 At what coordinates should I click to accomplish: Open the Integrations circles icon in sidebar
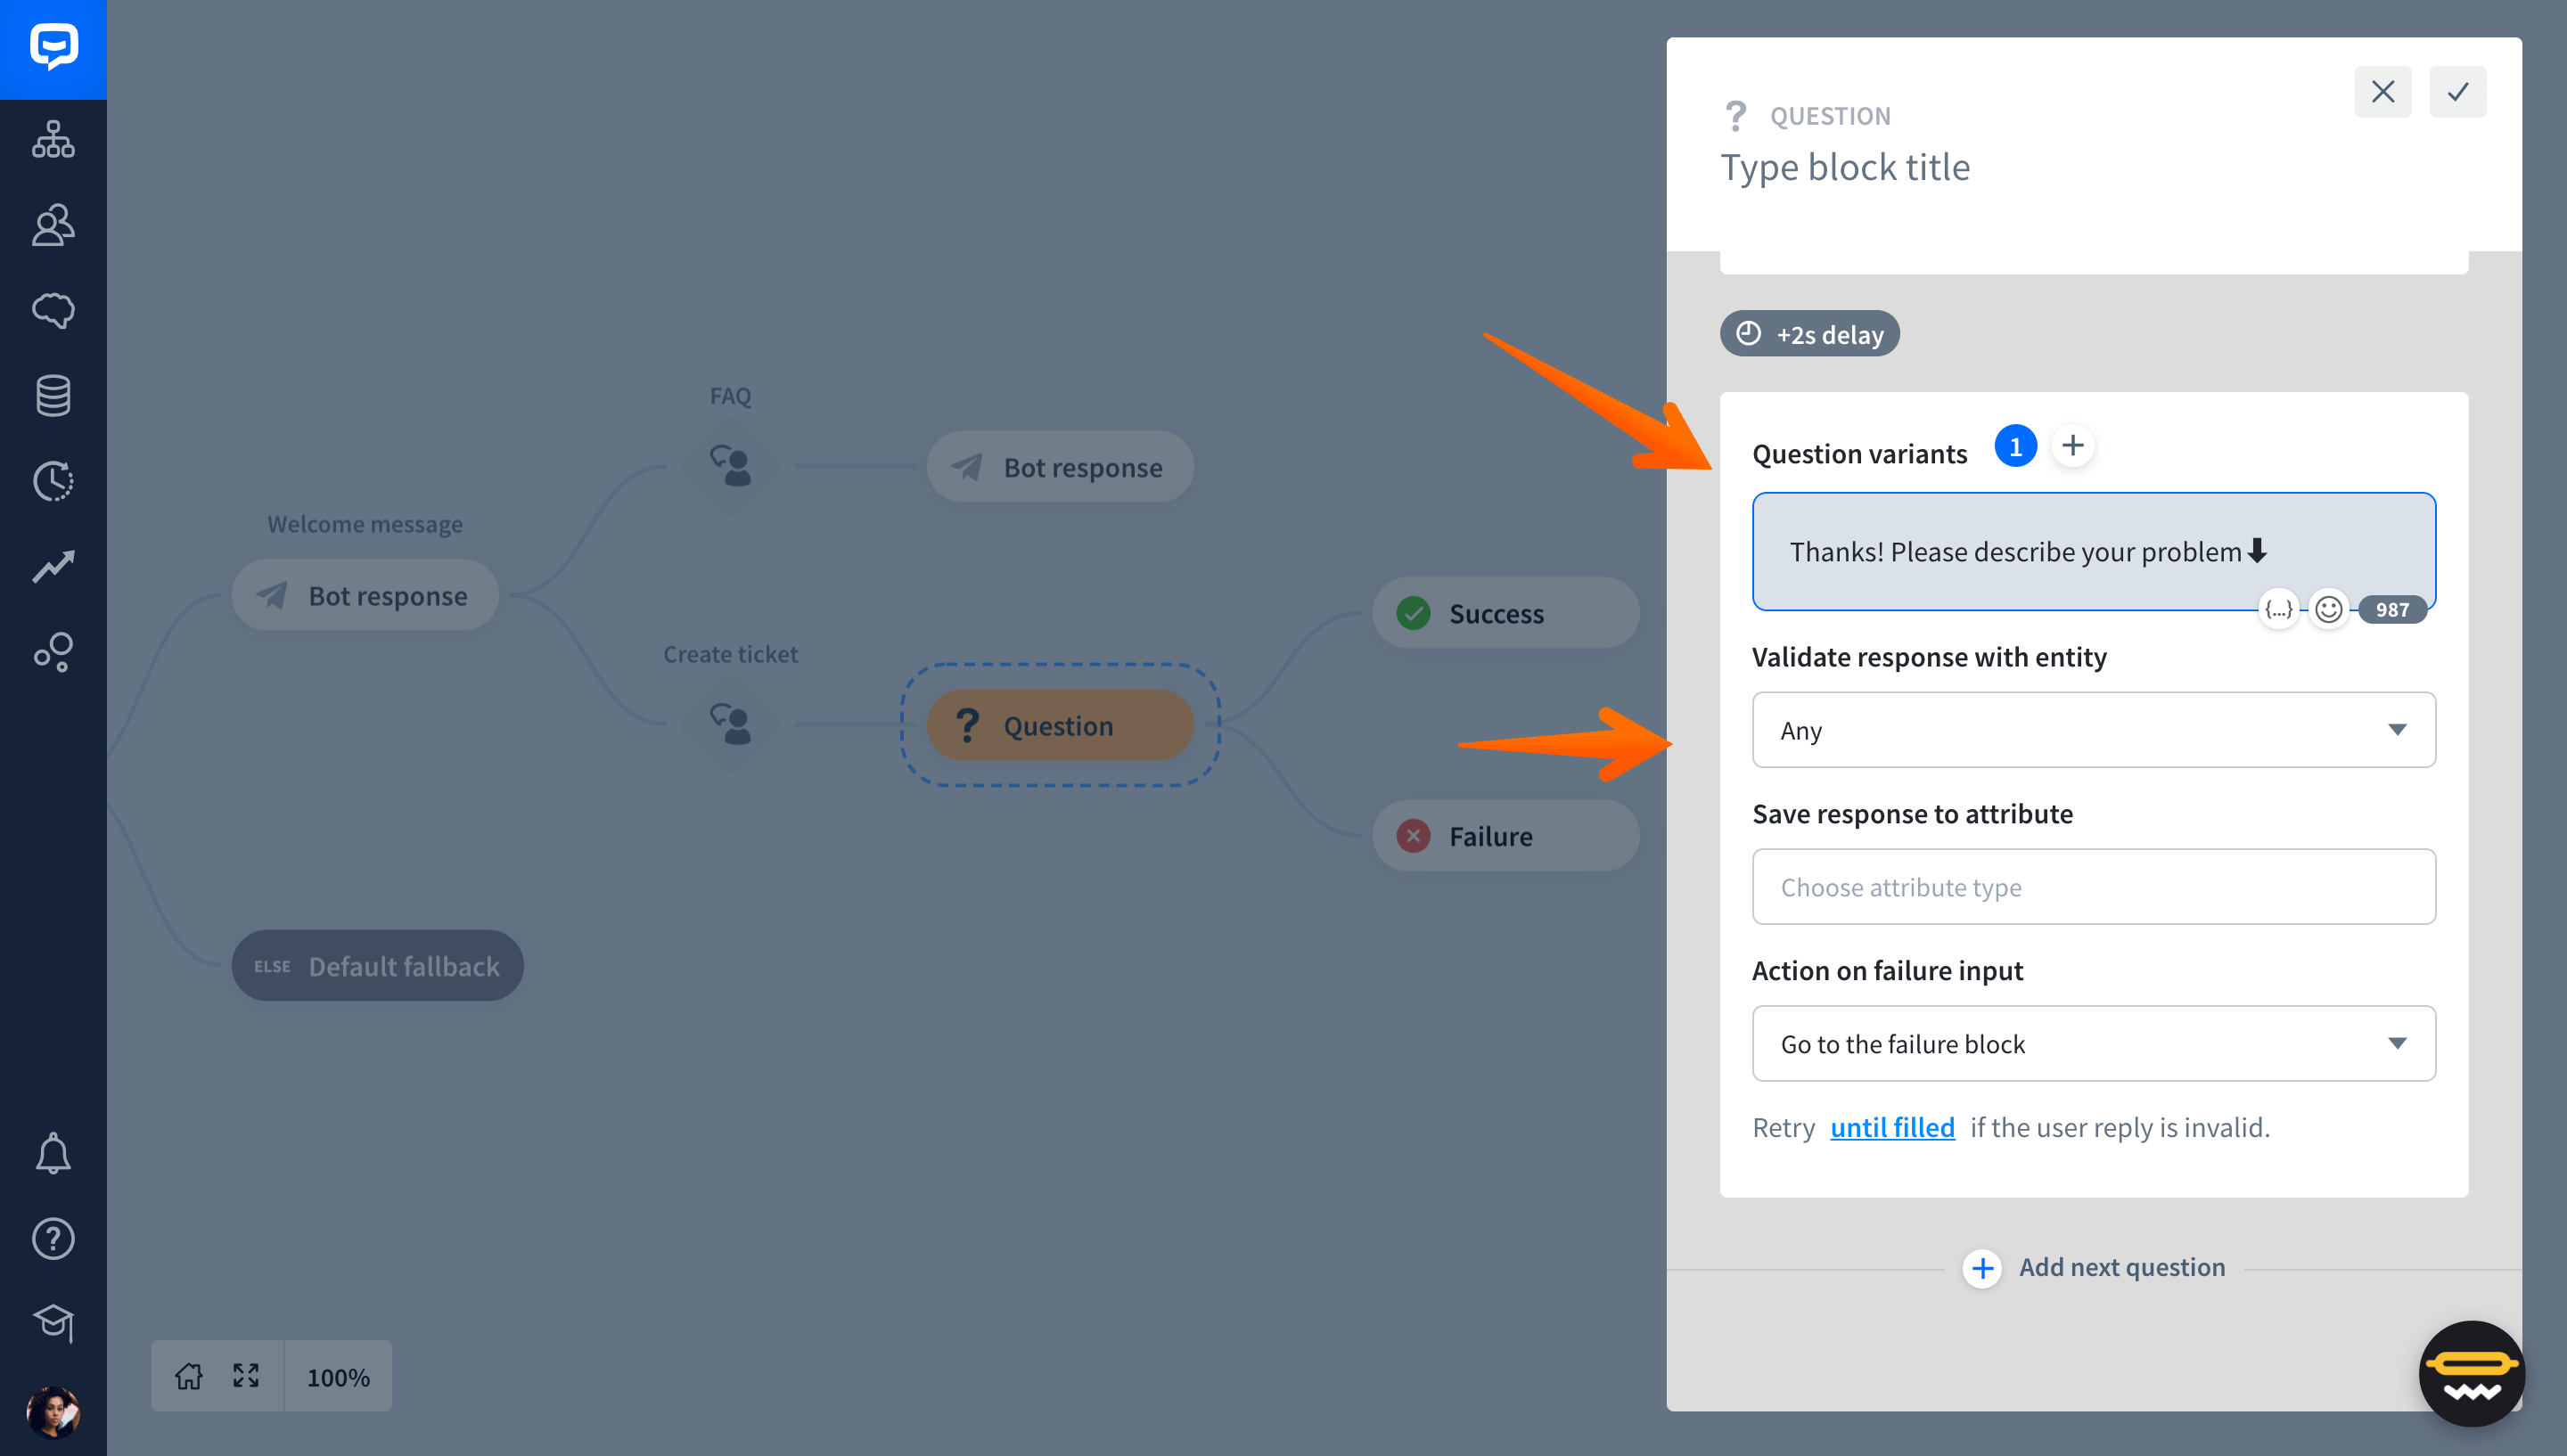click(53, 652)
